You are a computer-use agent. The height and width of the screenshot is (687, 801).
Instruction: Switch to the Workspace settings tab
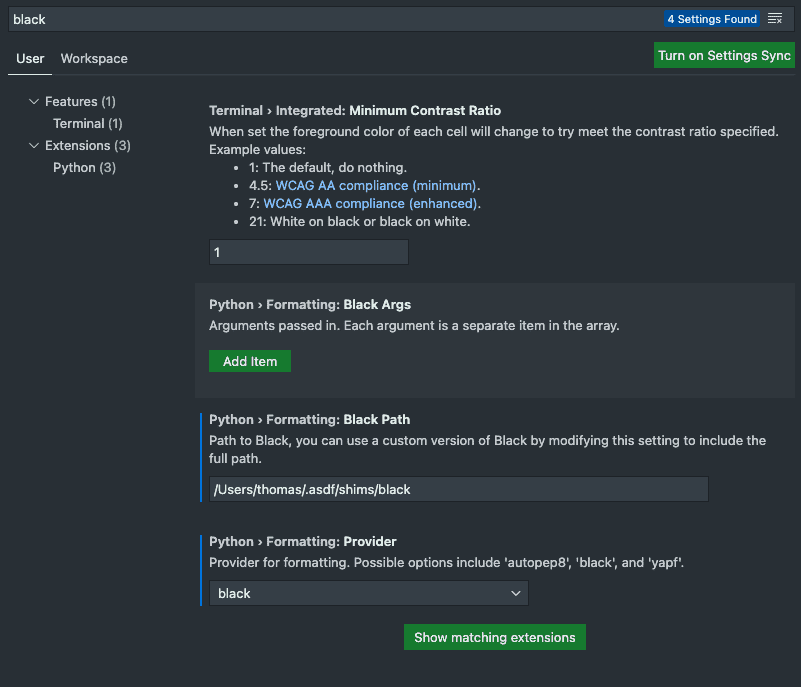pos(94,58)
